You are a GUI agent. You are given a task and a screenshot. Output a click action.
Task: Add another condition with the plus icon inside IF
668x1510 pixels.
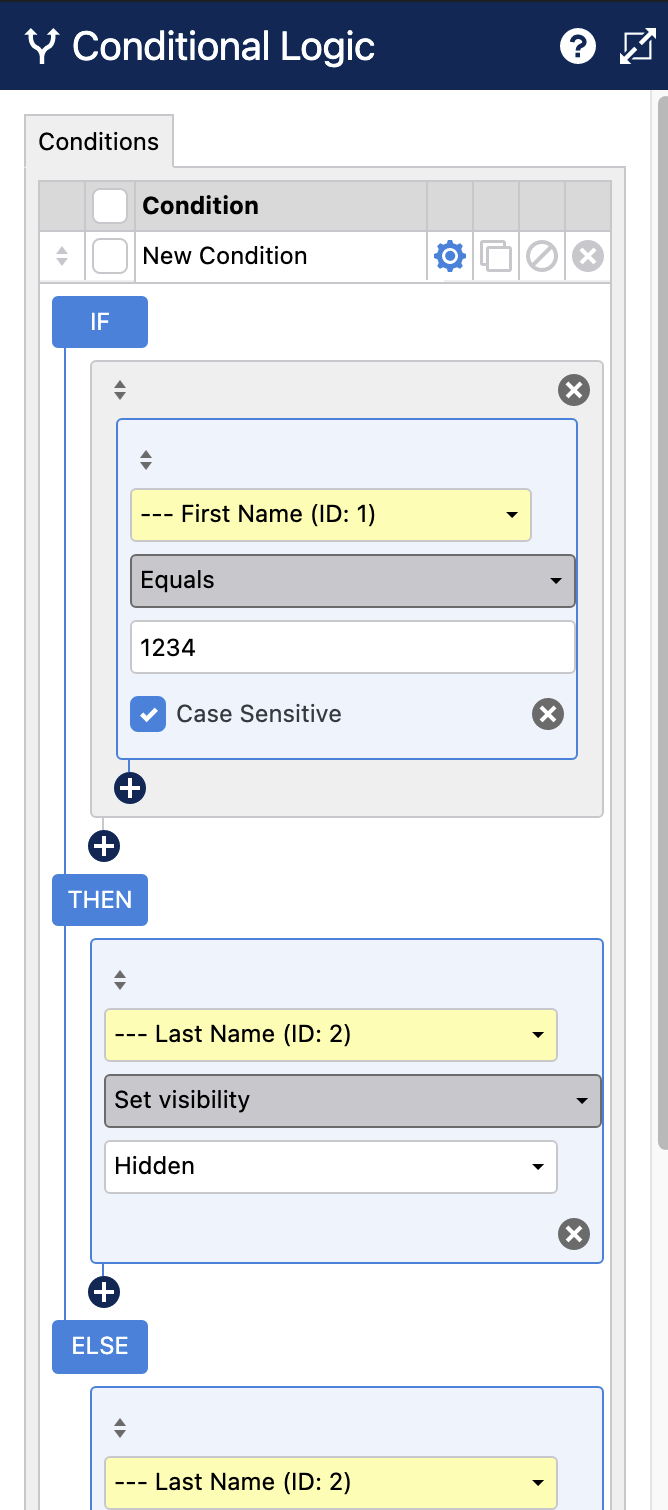pyautogui.click(x=129, y=788)
